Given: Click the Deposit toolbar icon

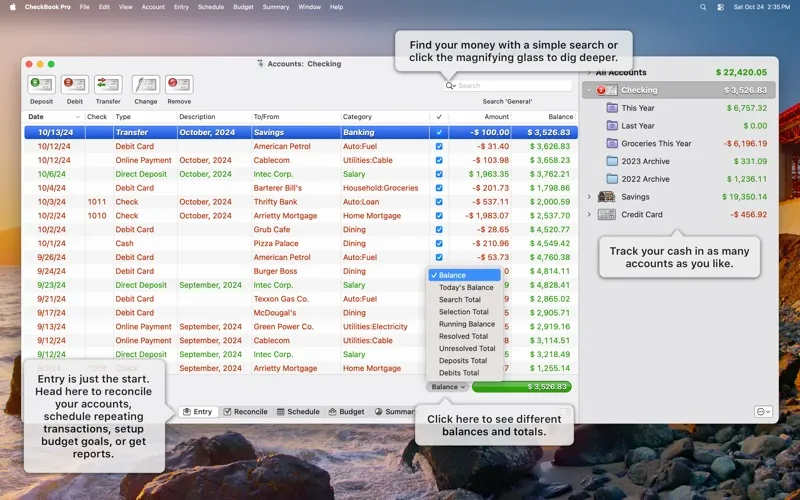Looking at the screenshot, I should tap(41, 85).
